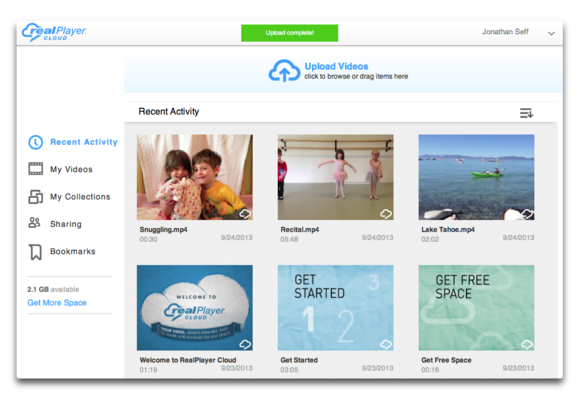Image resolution: width=580 pixels, height=399 pixels.
Task: Select Recent Activity in the sidebar
Action: [84, 142]
